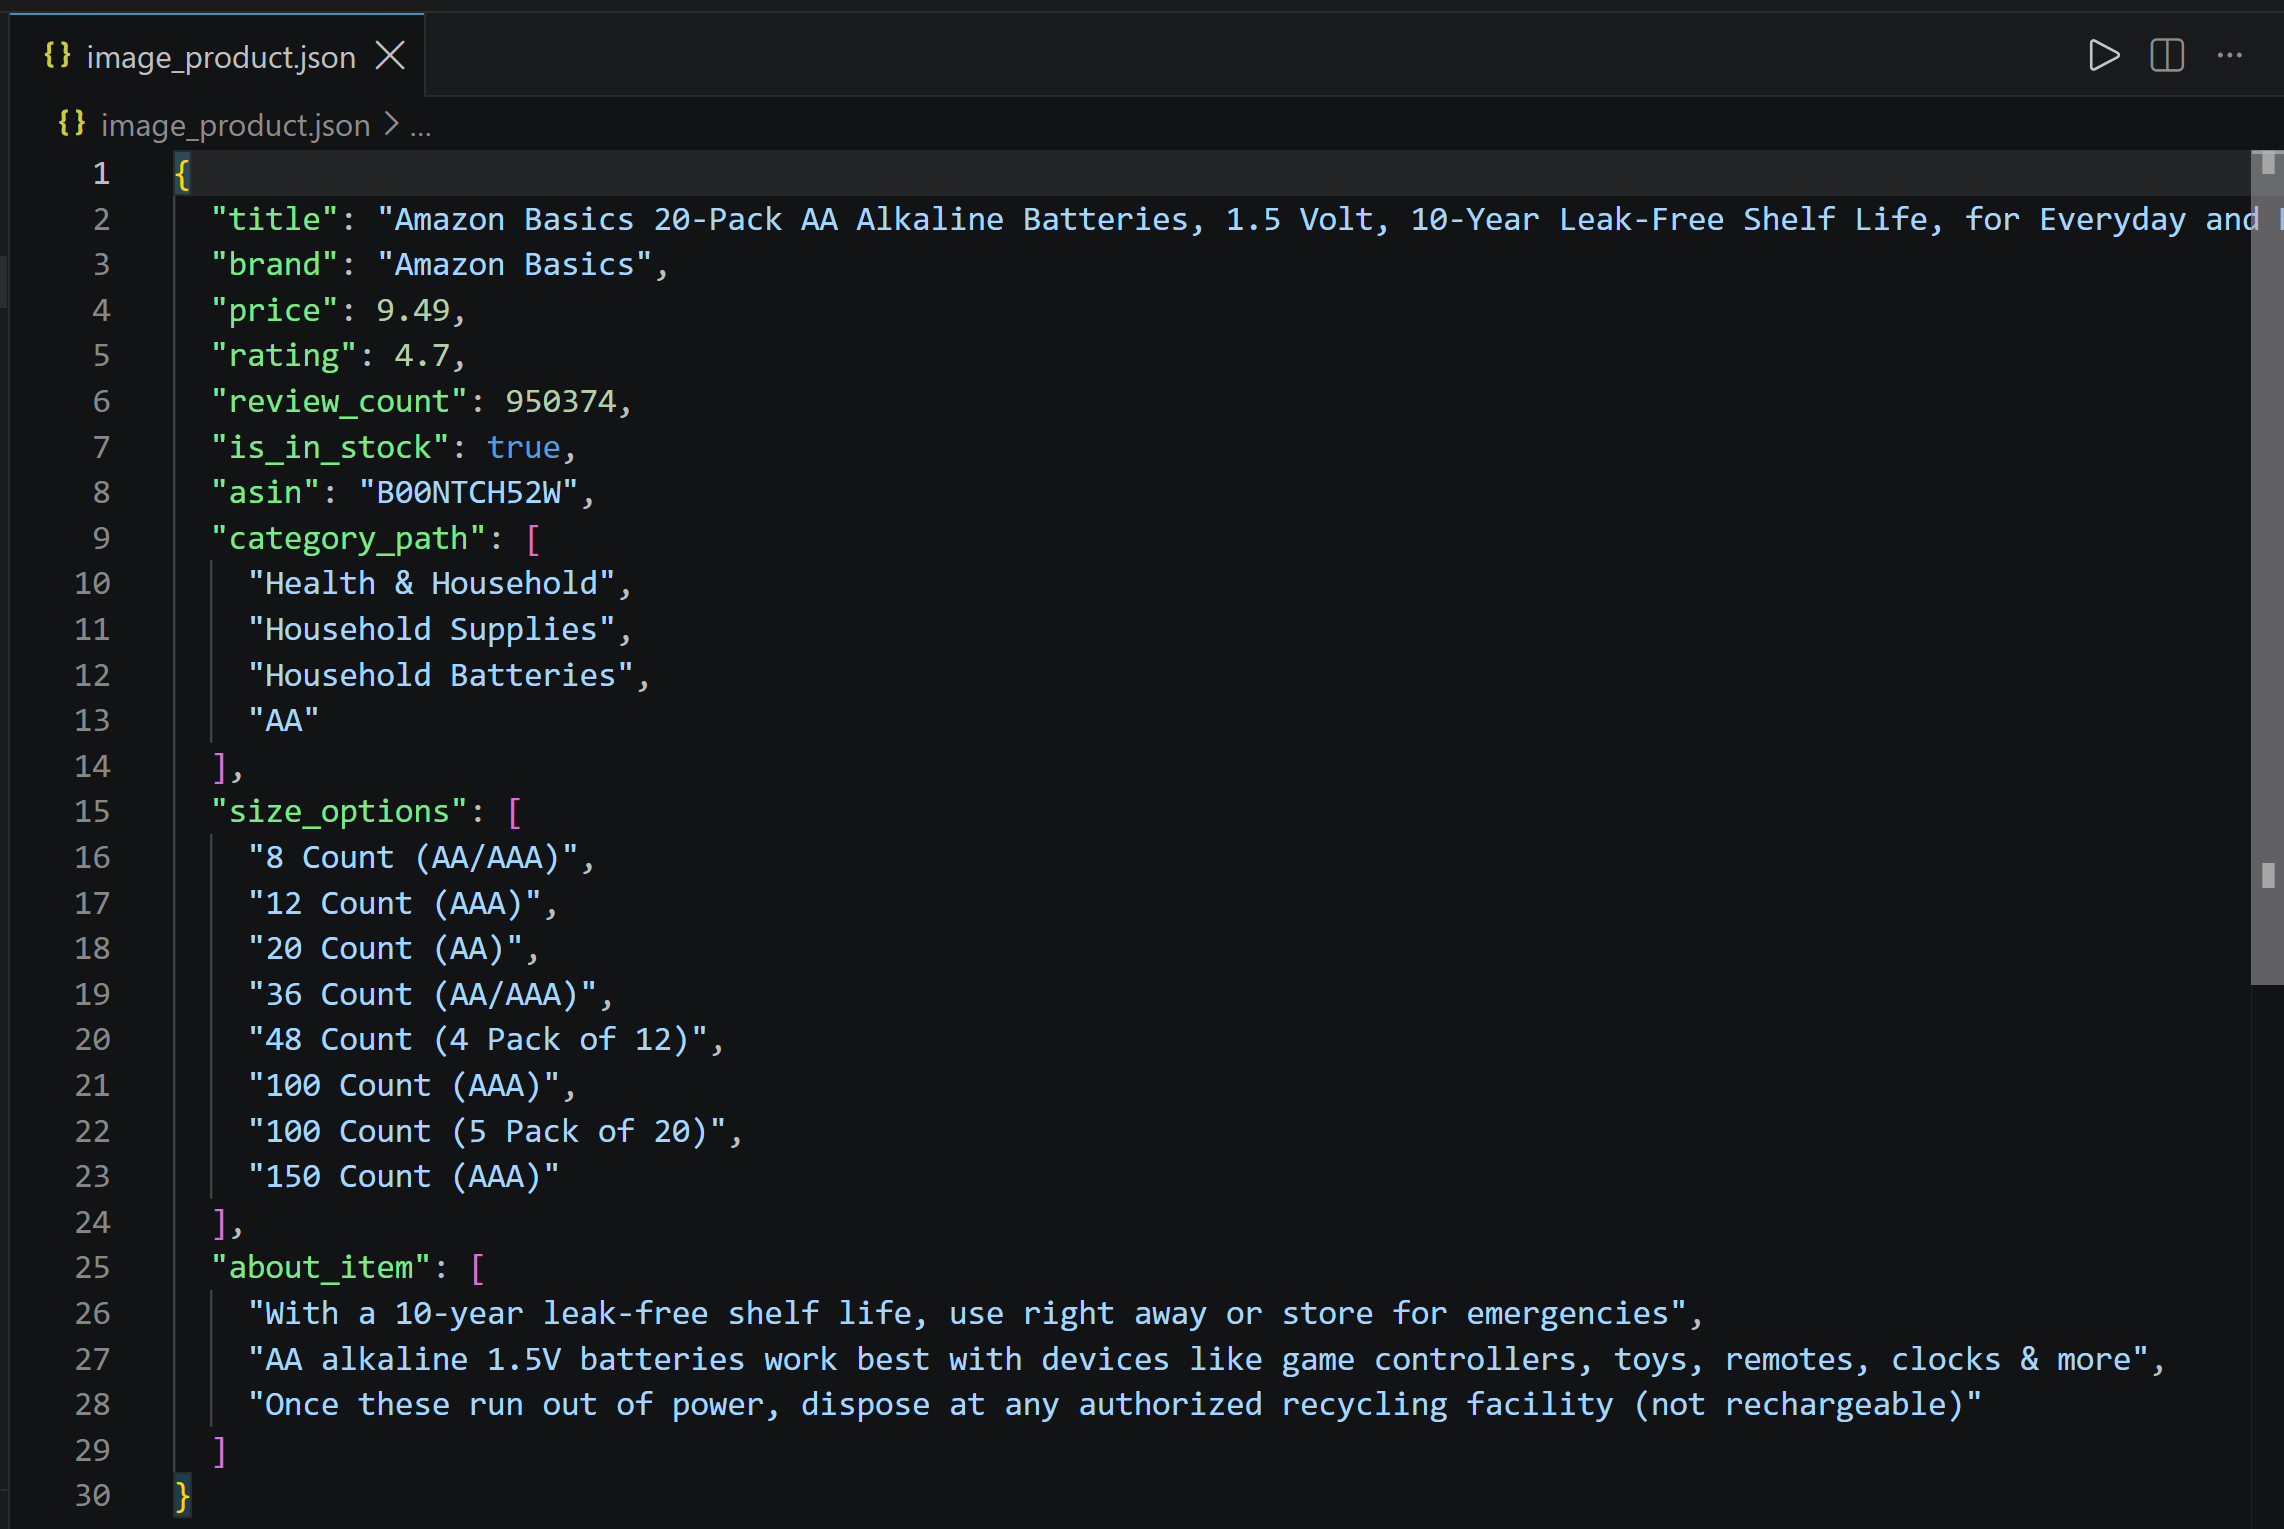Screen dimensions: 2284x1529
Task: Click the "about_item" key
Action: click(x=320, y=1267)
